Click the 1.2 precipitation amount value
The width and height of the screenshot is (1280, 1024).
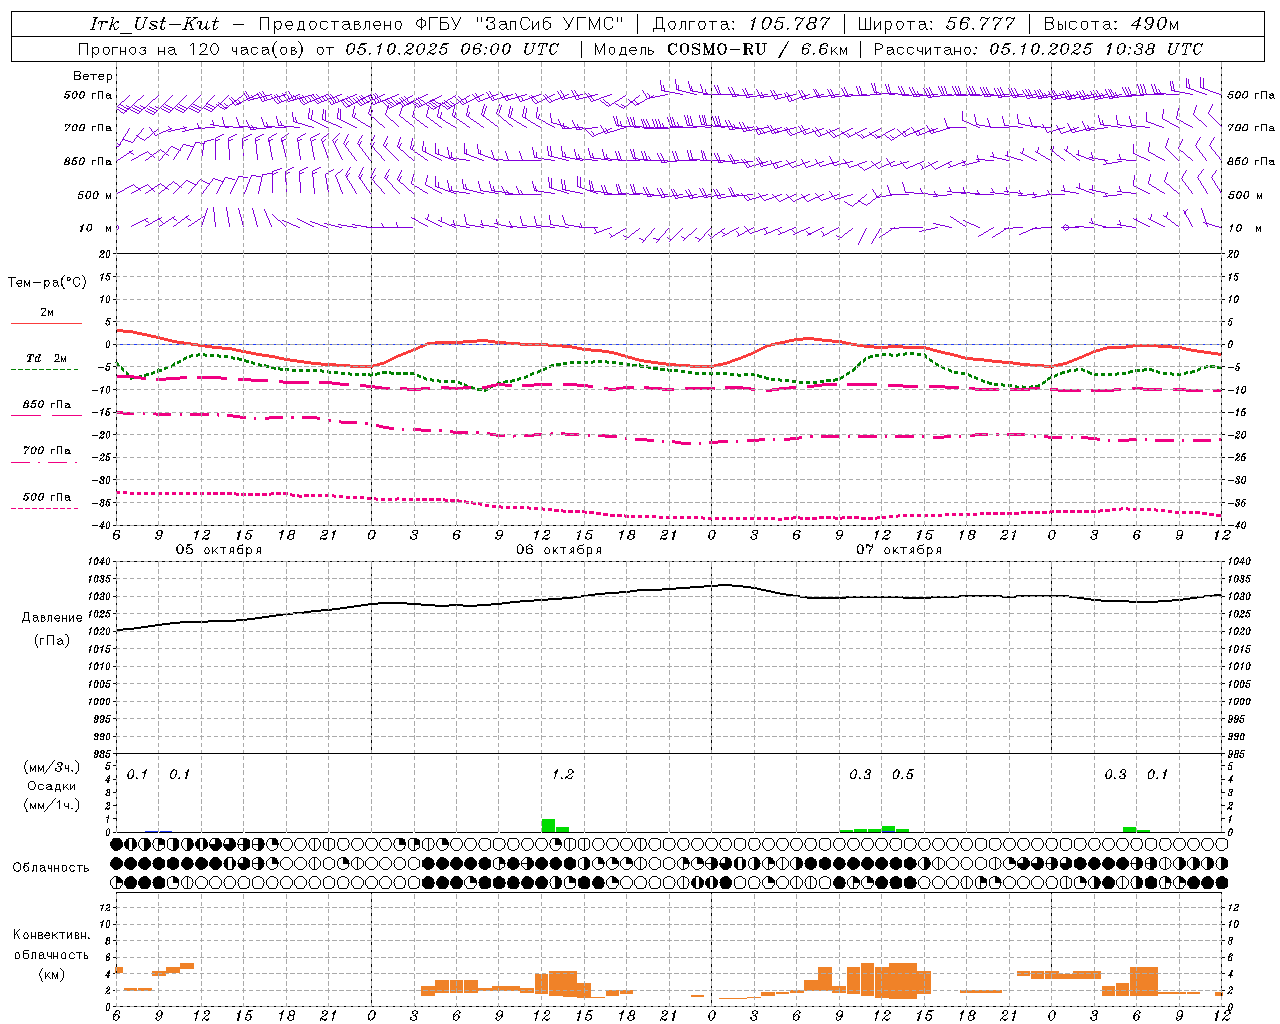point(563,775)
